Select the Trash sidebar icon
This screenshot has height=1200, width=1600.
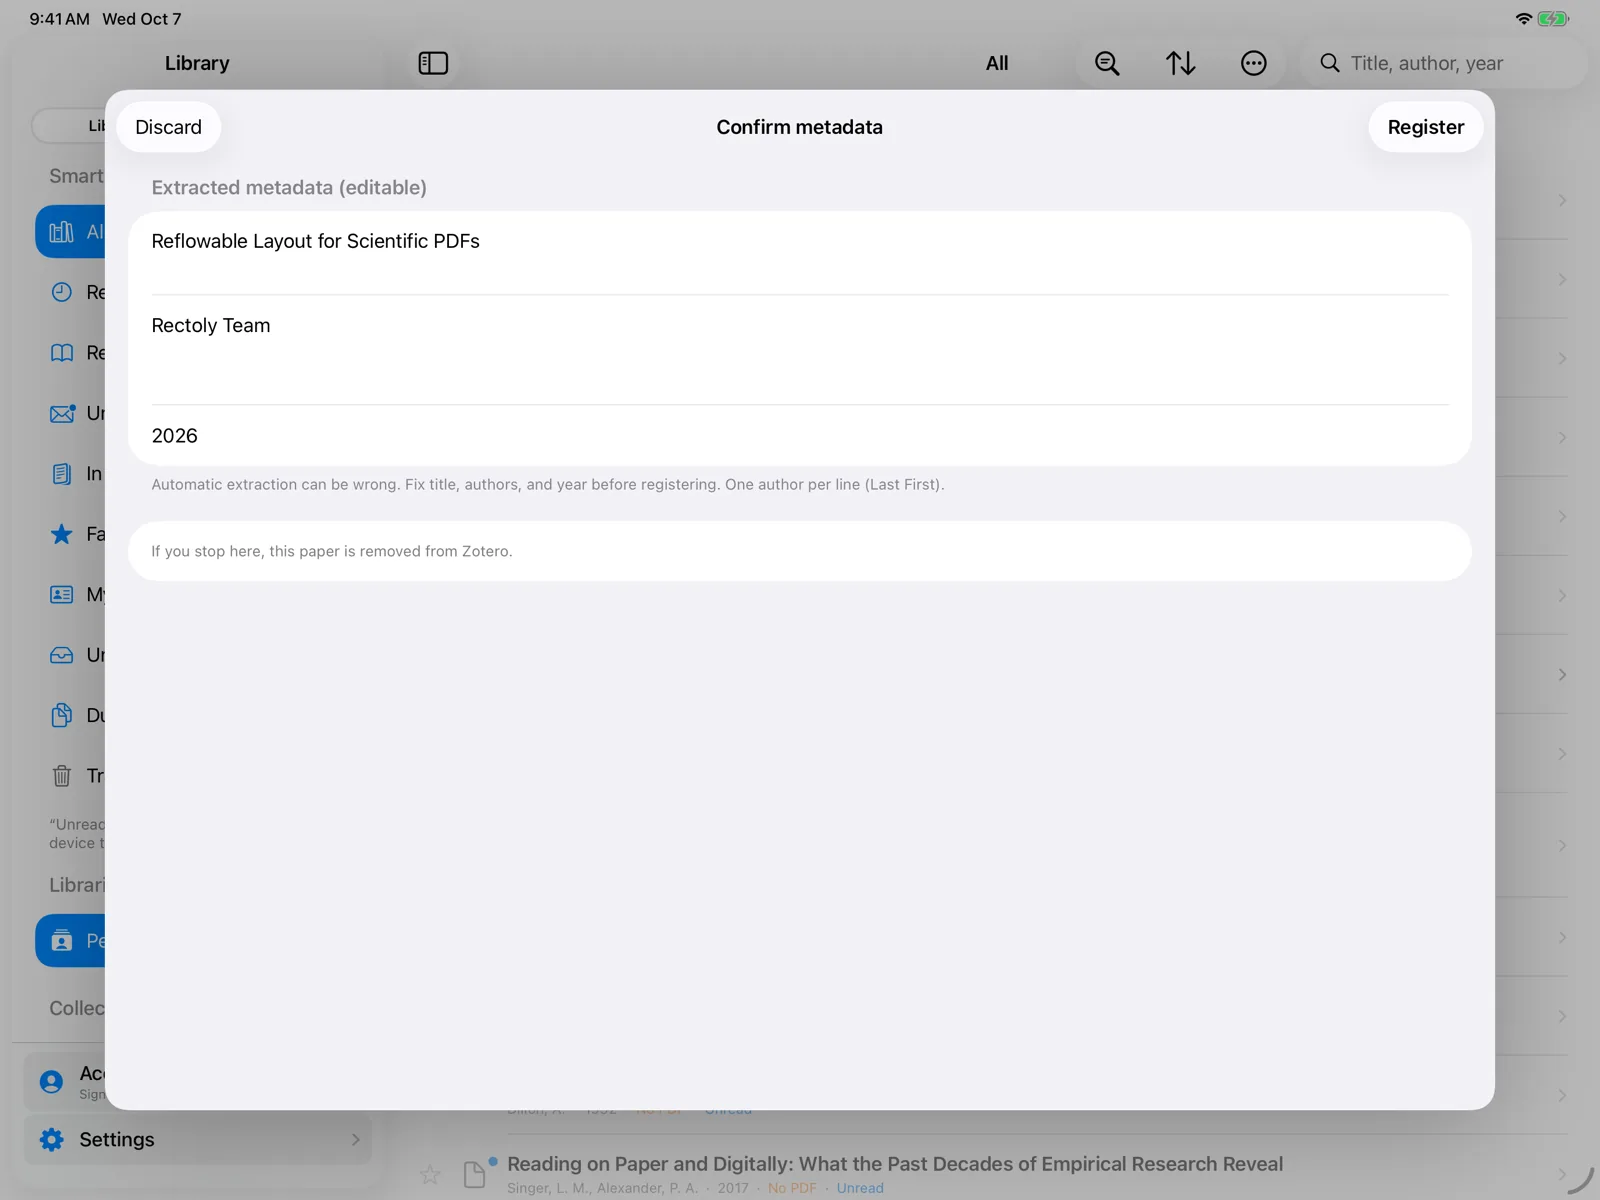pyautogui.click(x=62, y=775)
